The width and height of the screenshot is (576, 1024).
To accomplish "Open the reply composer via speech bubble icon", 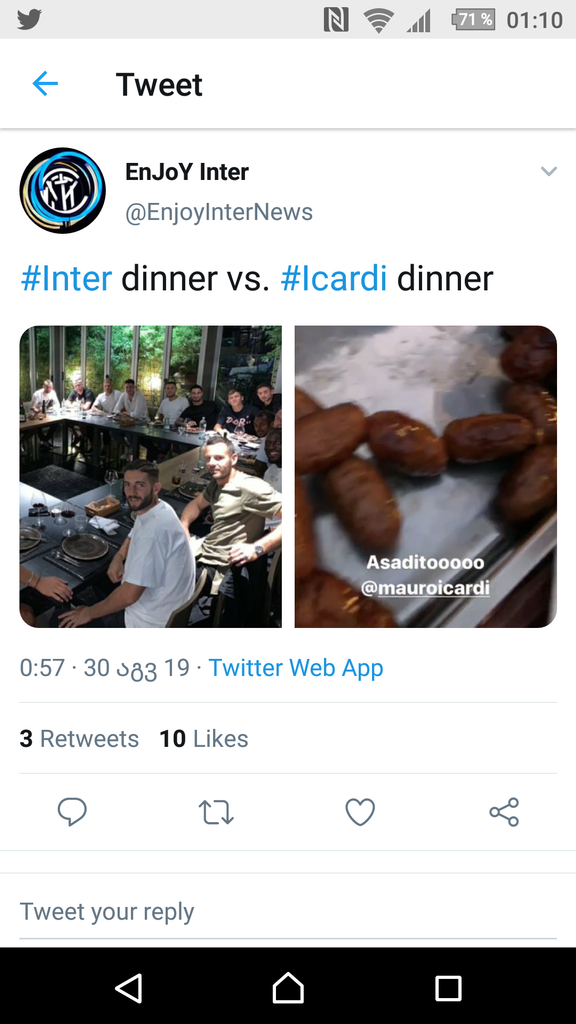I will [71, 813].
